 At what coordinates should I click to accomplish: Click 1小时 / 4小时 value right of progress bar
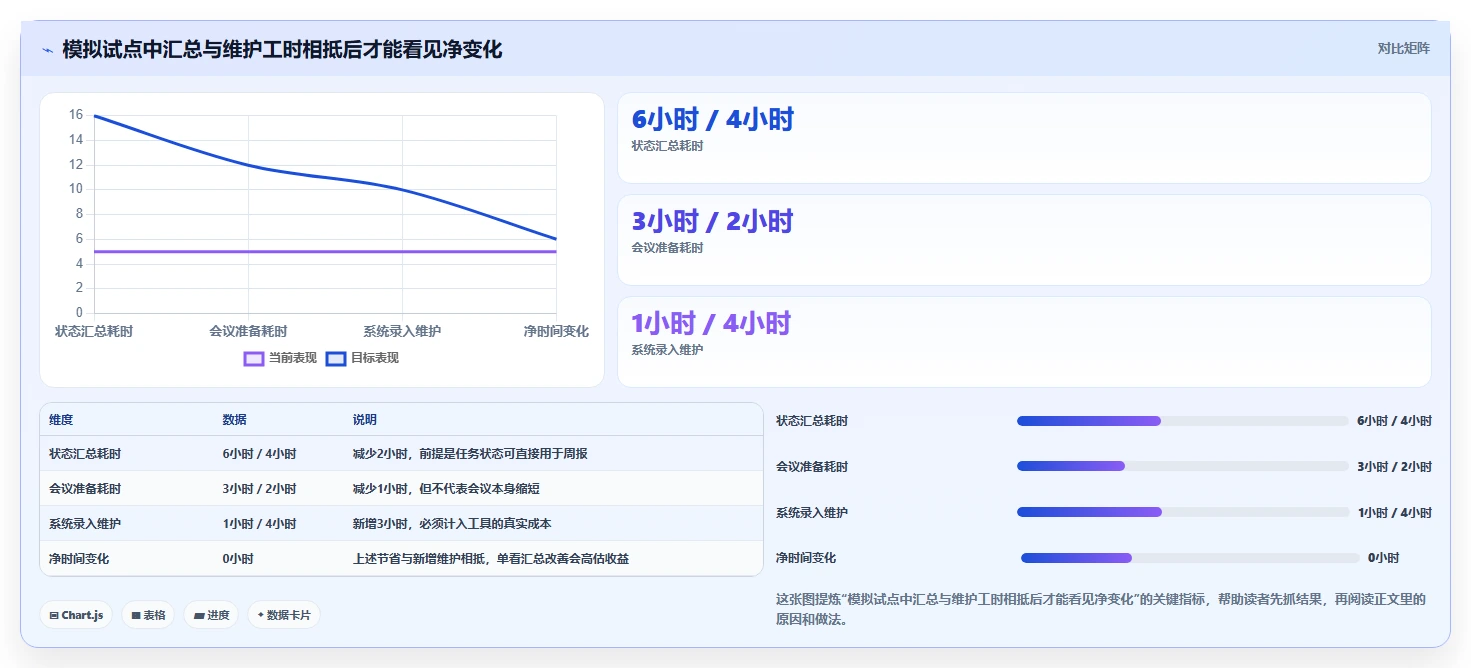click(1394, 513)
